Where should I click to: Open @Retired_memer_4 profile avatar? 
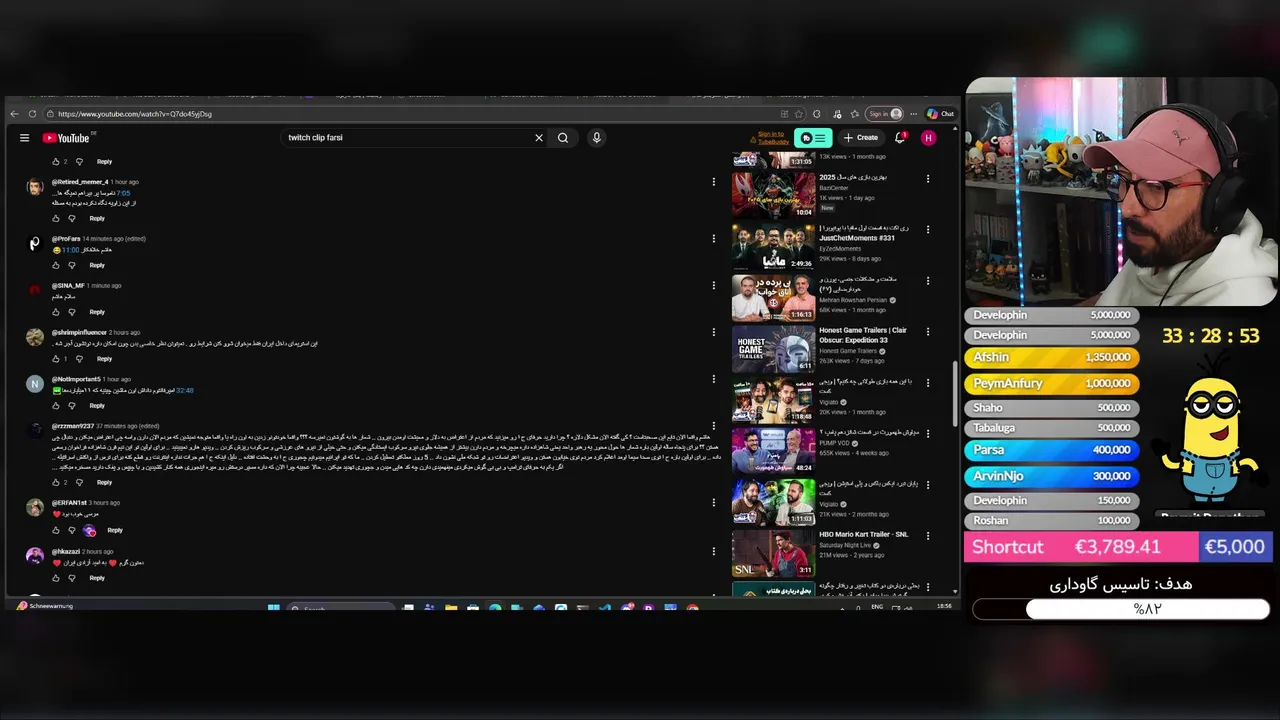coord(35,187)
